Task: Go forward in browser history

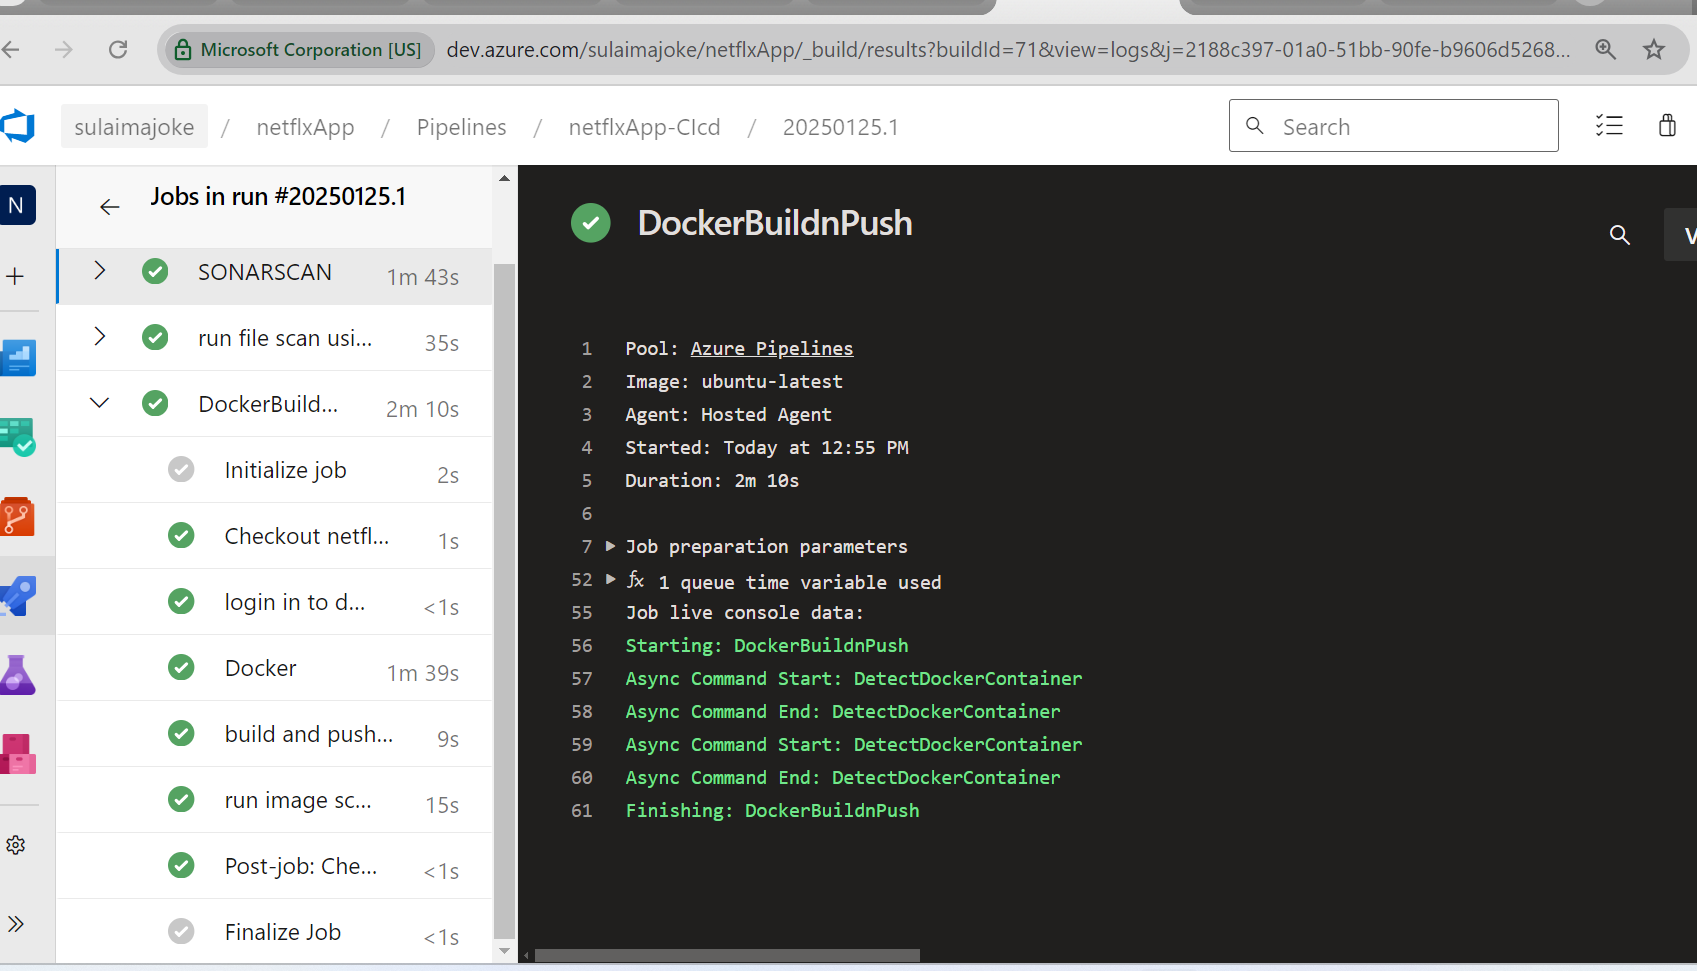Action: [x=64, y=49]
